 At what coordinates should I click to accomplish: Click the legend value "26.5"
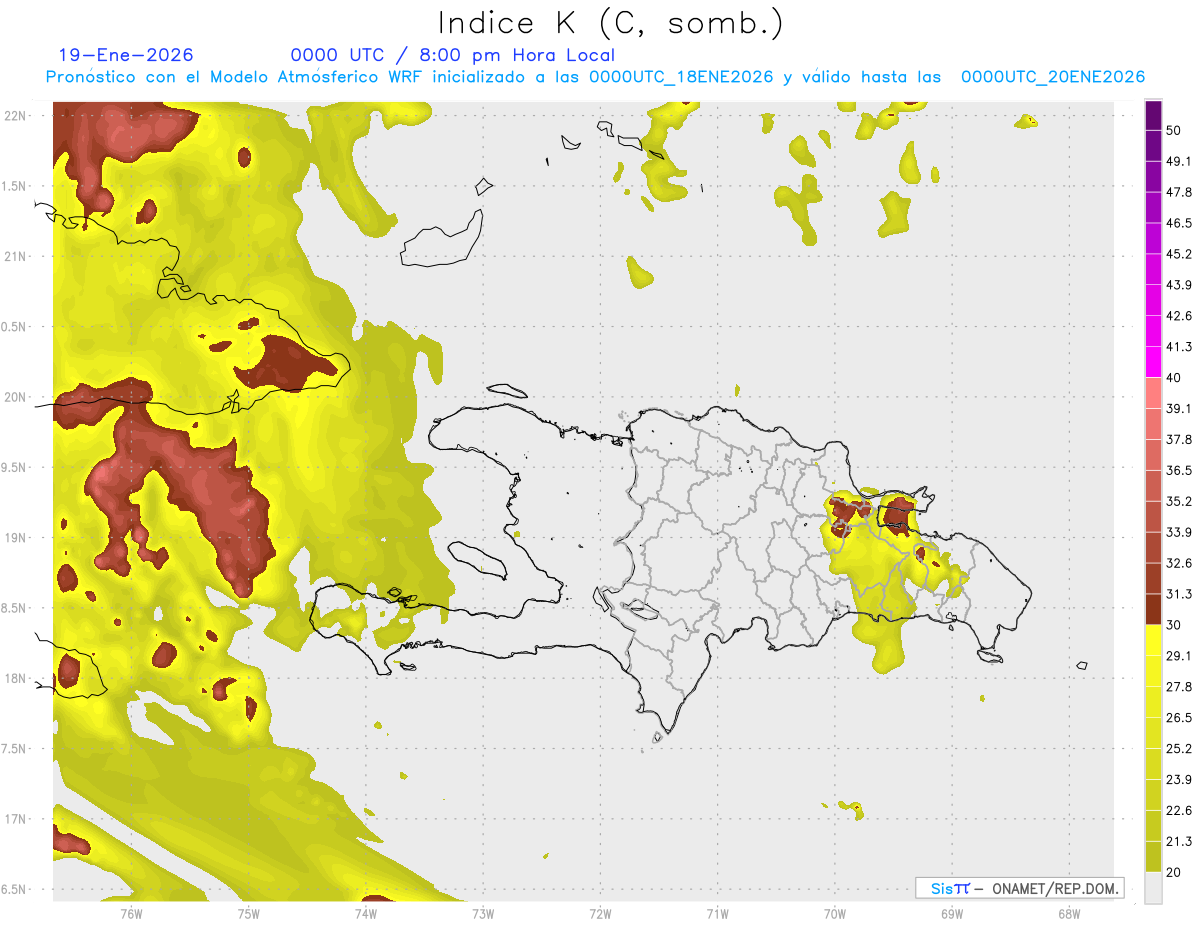tap(1179, 718)
